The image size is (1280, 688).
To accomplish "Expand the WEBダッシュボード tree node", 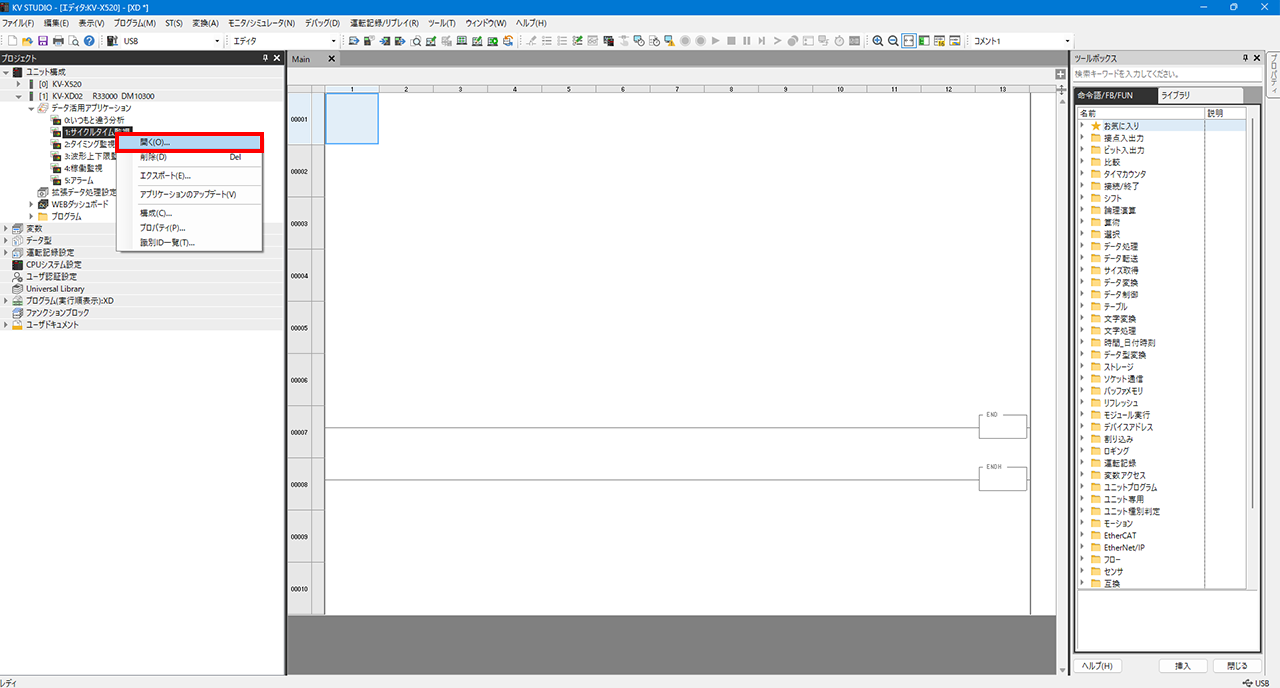I will [31, 204].
